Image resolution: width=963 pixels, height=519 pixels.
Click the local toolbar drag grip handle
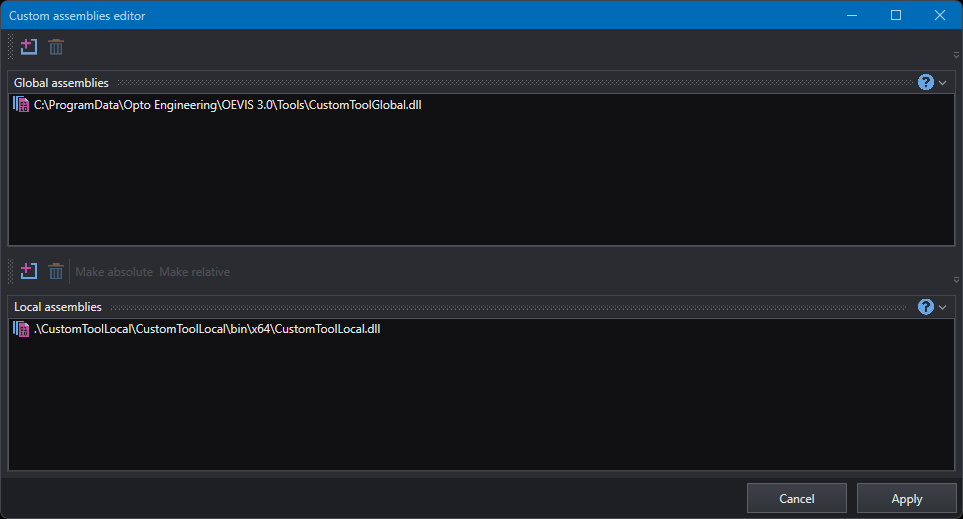[x=10, y=271]
